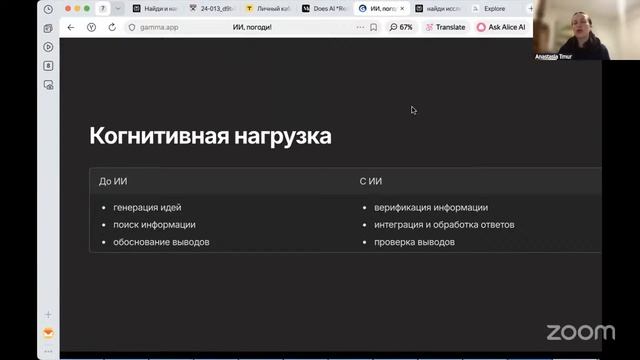Click the Translate button

point(445,27)
